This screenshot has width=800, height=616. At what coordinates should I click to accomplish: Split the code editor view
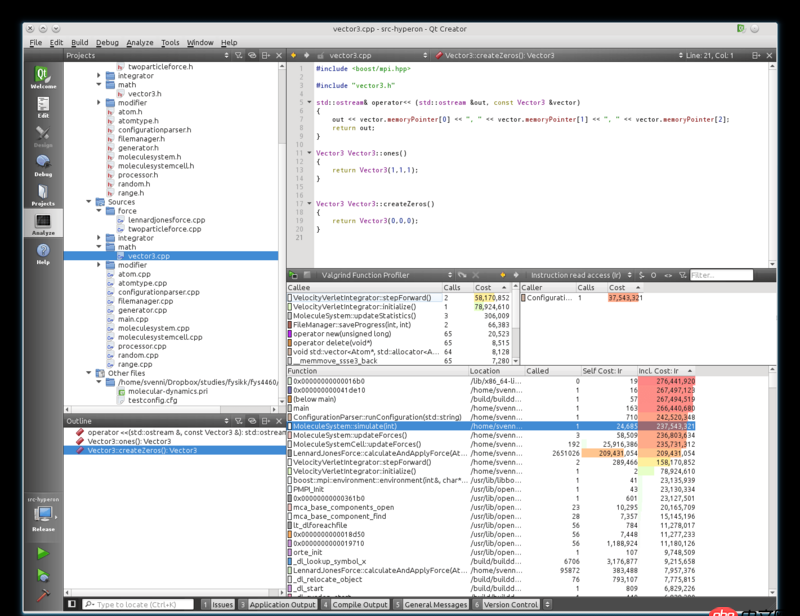click(x=756, y=55)
